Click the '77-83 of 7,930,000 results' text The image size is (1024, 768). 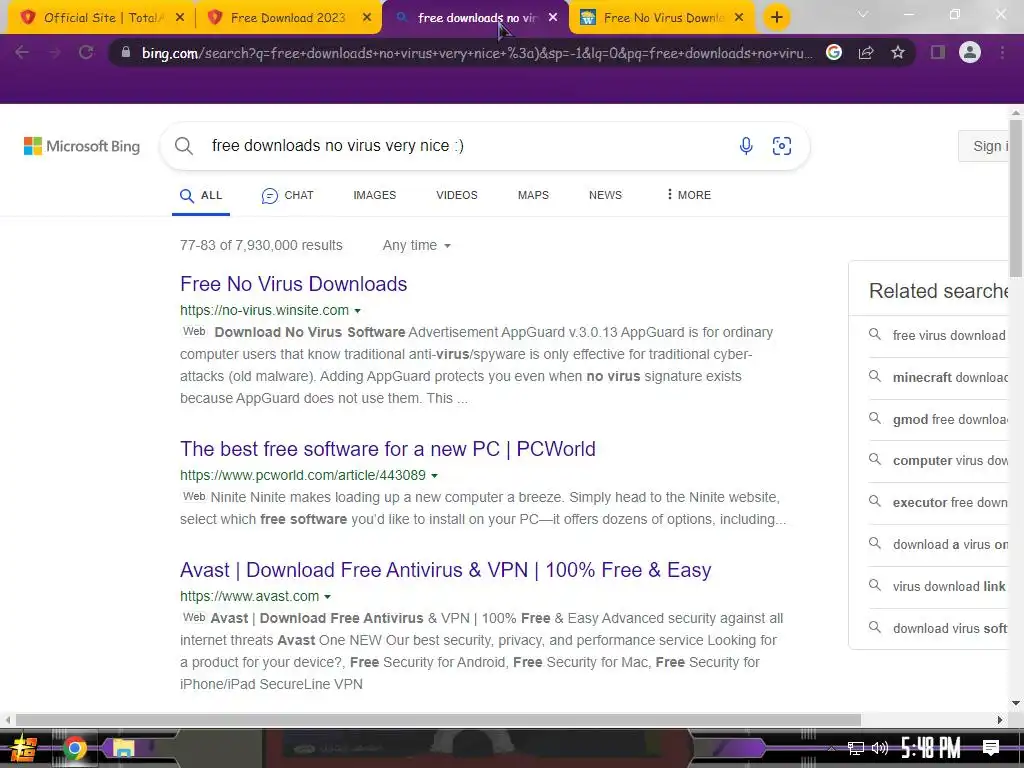coord(261,246)
